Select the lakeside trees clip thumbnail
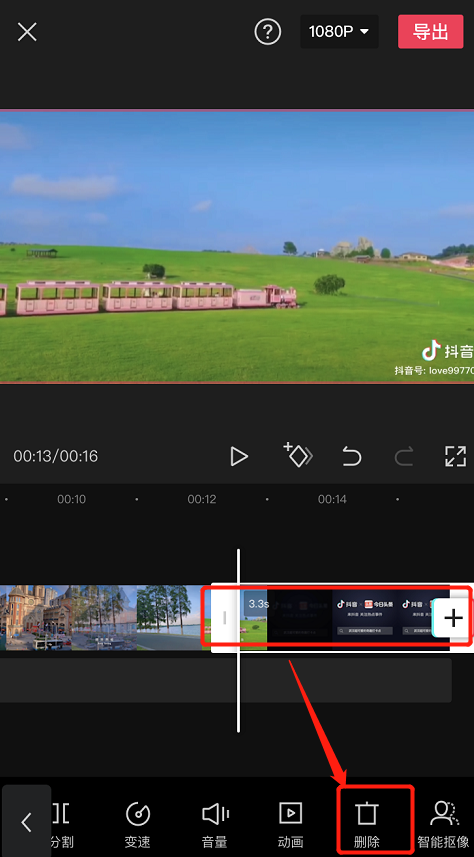The image size is (474, 857). [169, 618]
